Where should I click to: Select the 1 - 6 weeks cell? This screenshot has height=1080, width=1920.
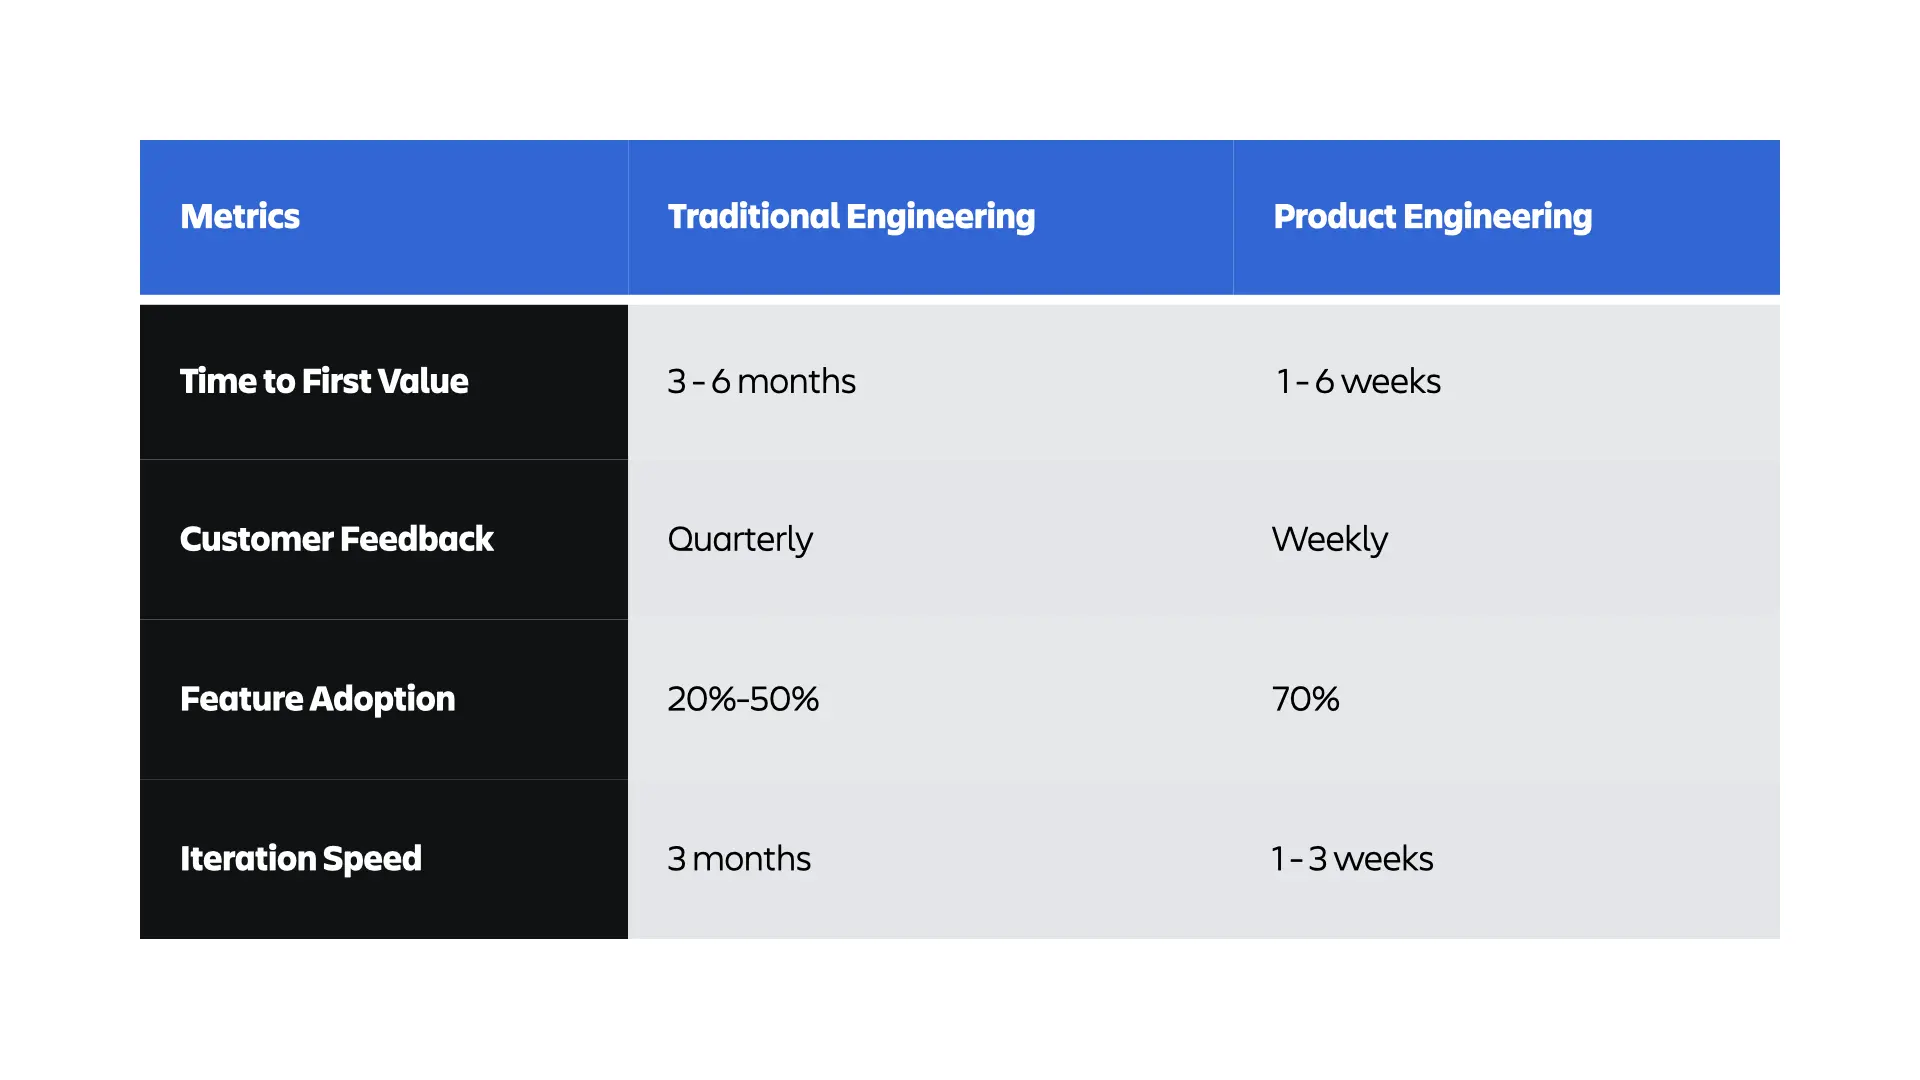click(1507, 382)
